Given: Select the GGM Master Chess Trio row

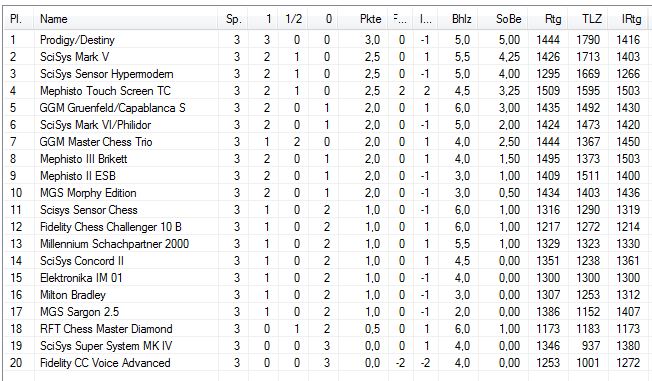Looking at the screenshot, I should [326, 142].
